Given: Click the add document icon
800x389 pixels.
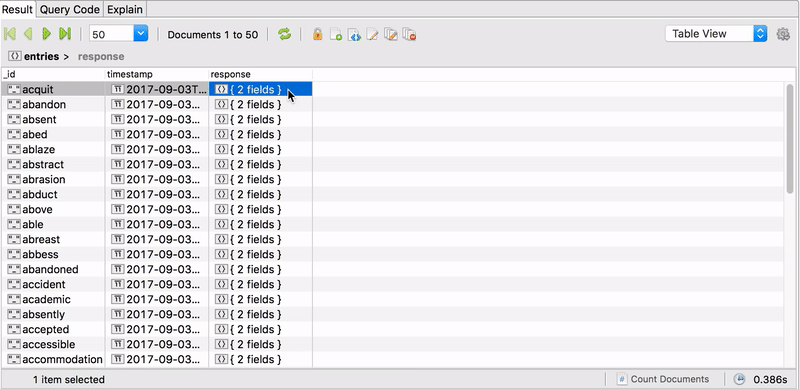Looking at the screenshot, I should pos(336,34).
